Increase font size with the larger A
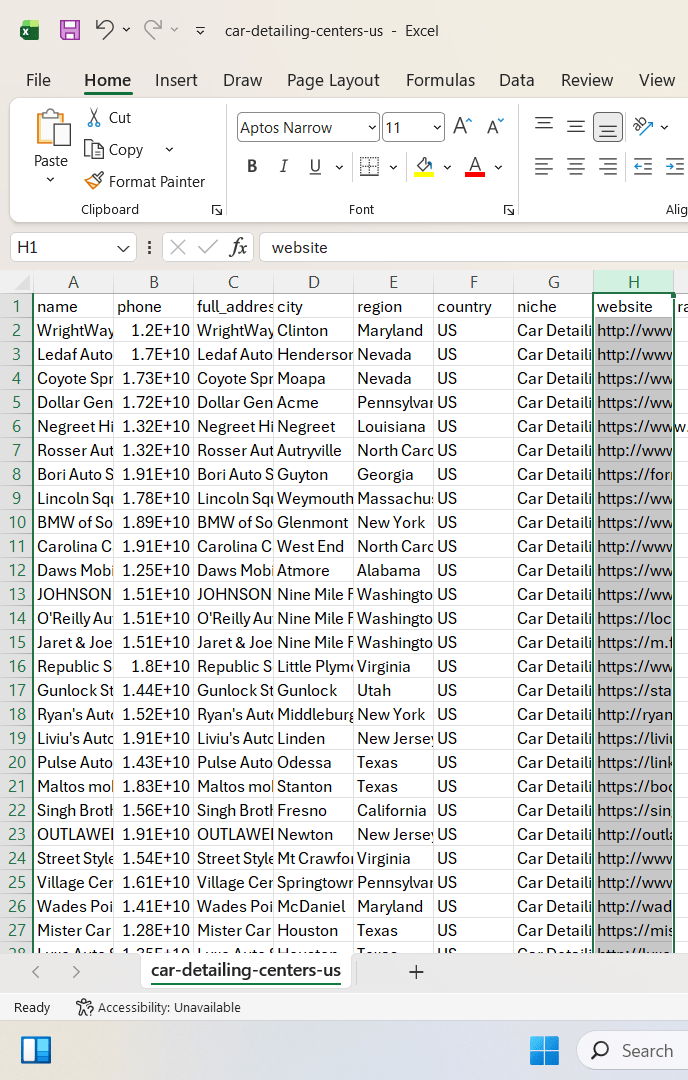The width and height of the screenshot is (688, 1080). click(x=462, y=127)
